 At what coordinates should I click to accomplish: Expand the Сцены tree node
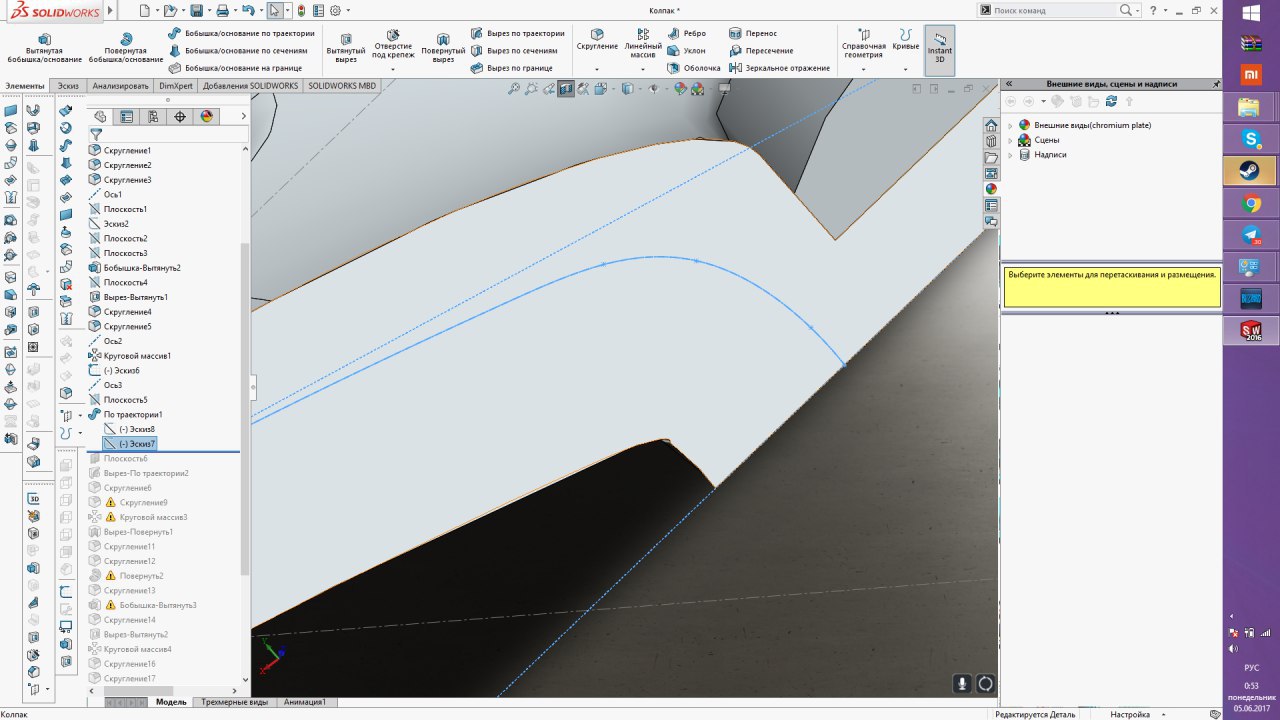click(x=1010, y=140)
